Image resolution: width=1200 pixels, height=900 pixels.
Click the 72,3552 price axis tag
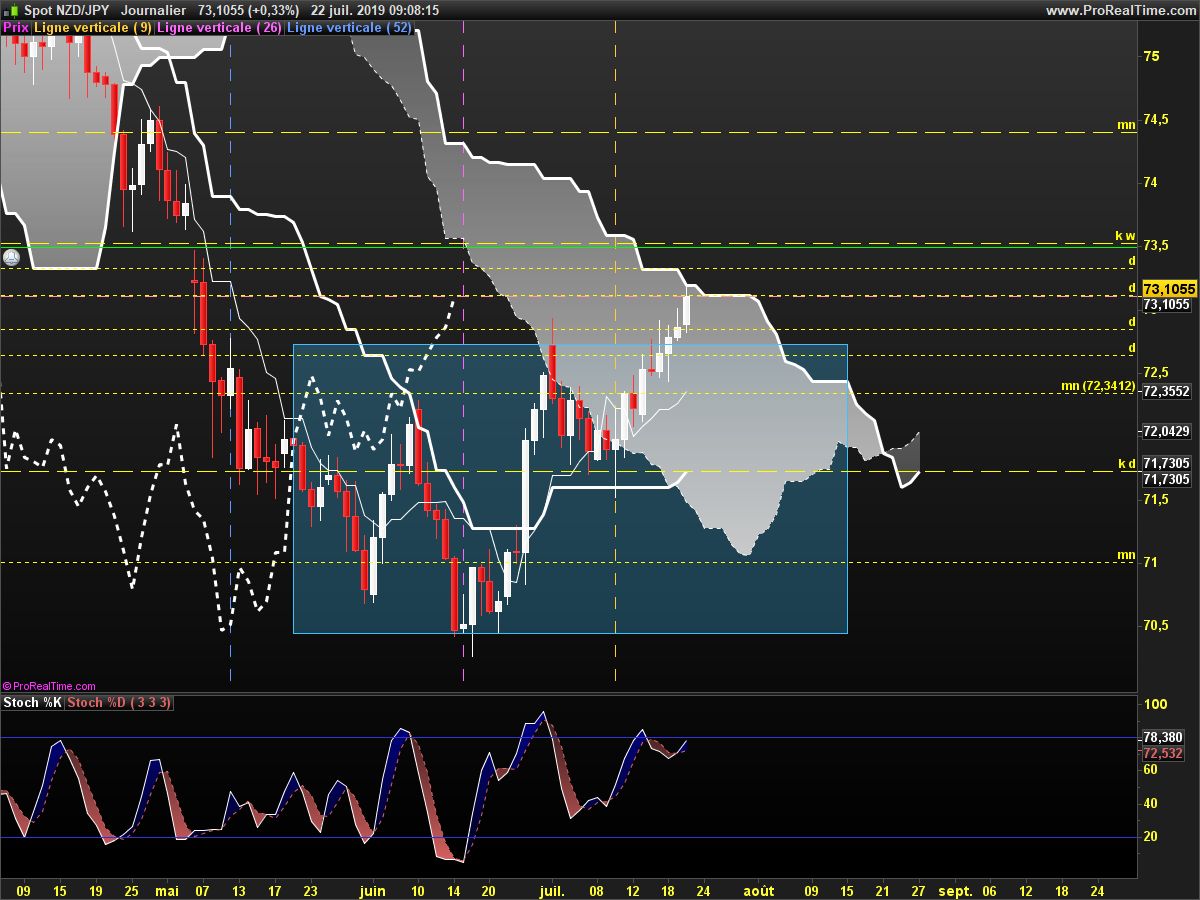pyautogui.click(x=1166, y=392)
